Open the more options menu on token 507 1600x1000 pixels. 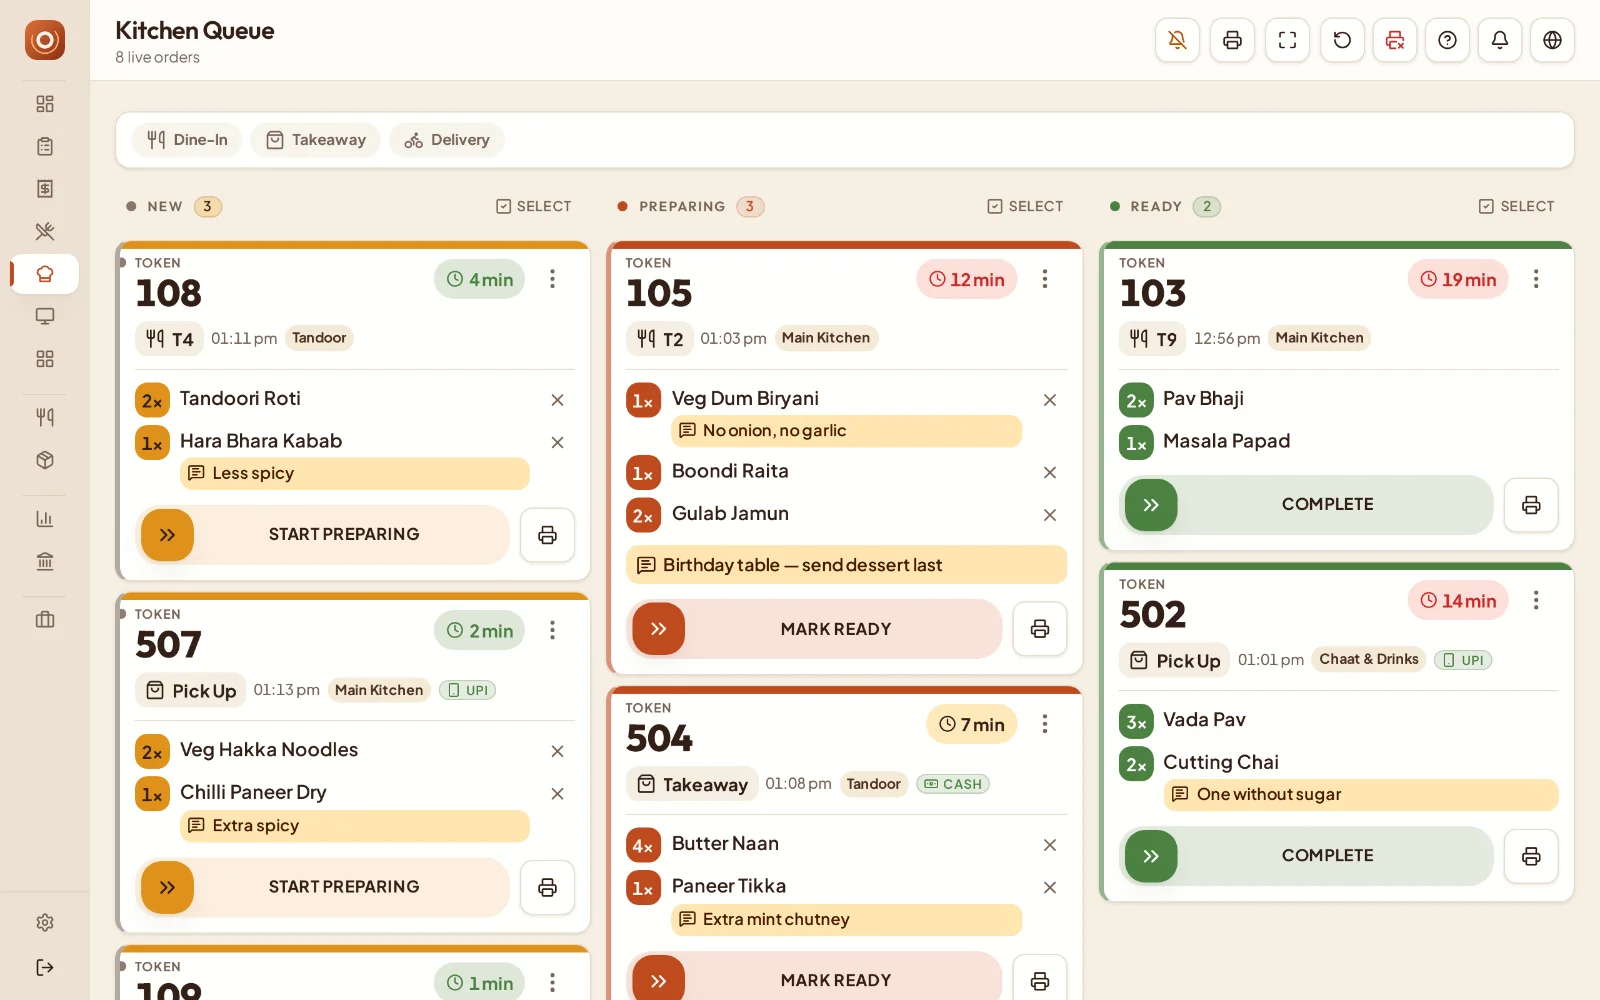[x=552, y=630]
